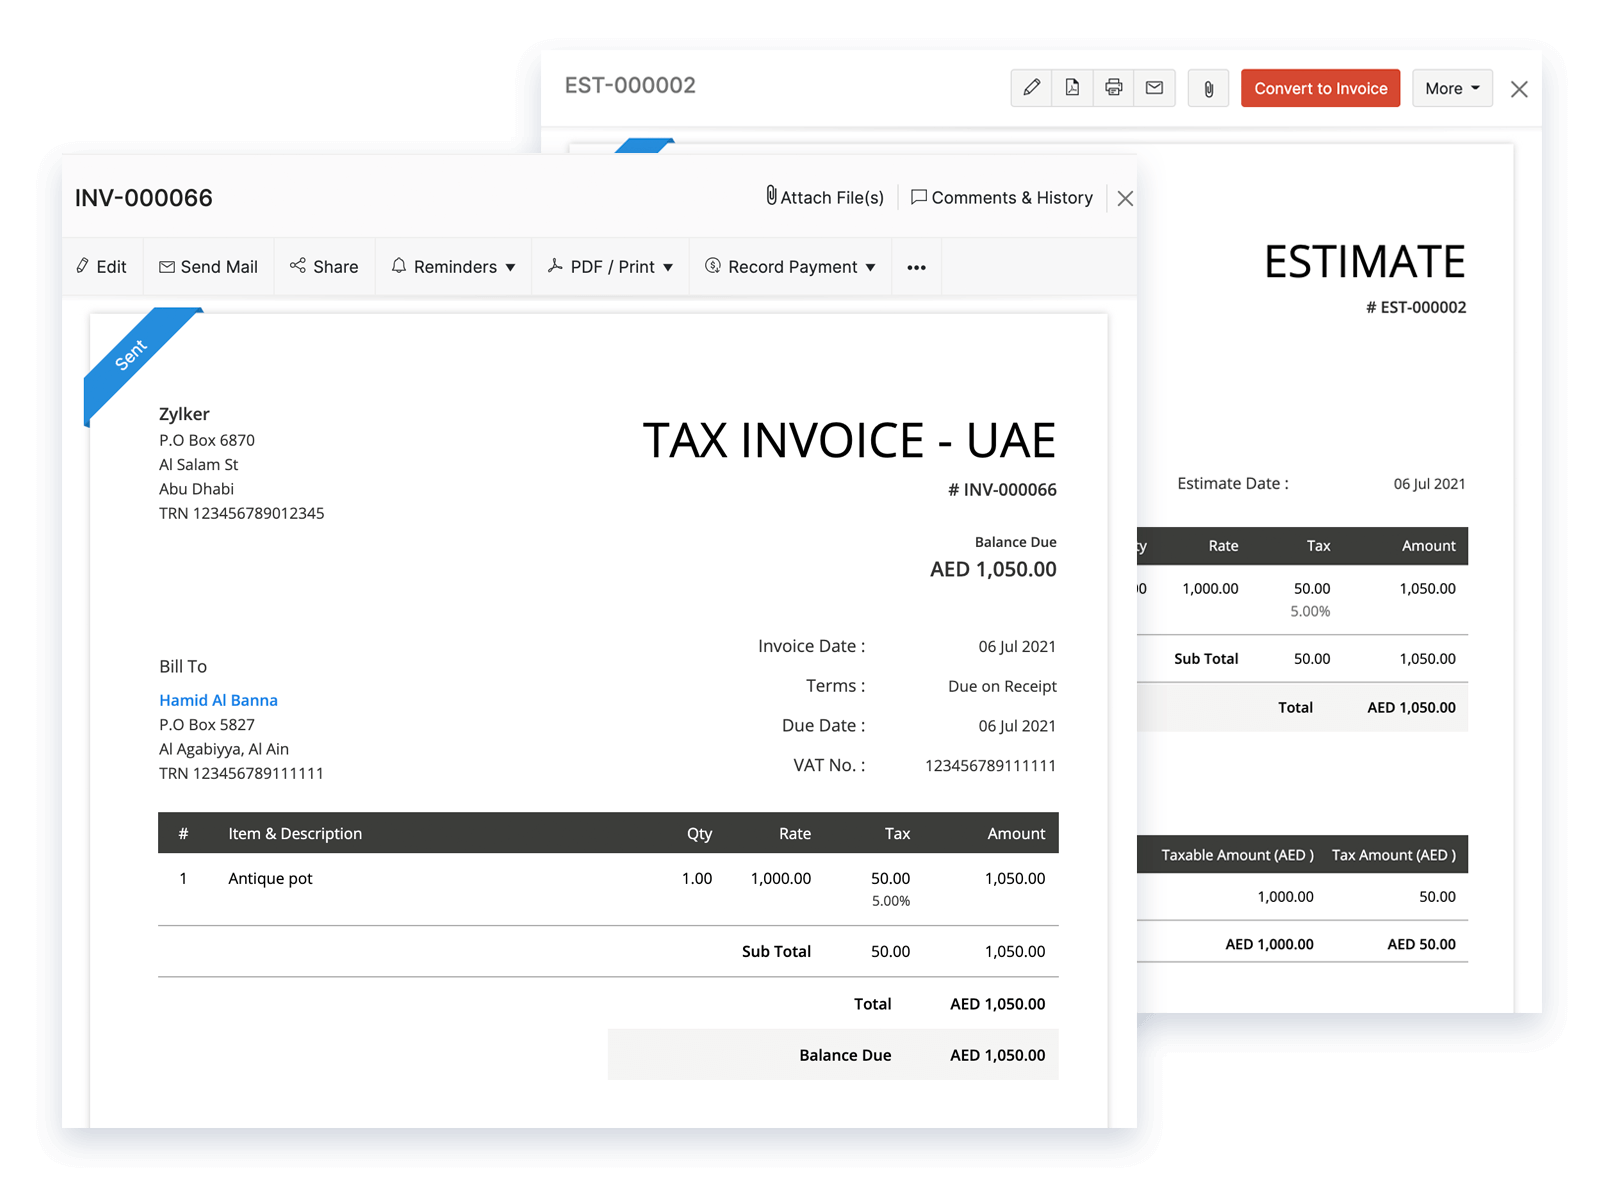Viewport: 1600px width, 1200px height.
Task: Click Convert to Invoice
Action: [1320, 88]
